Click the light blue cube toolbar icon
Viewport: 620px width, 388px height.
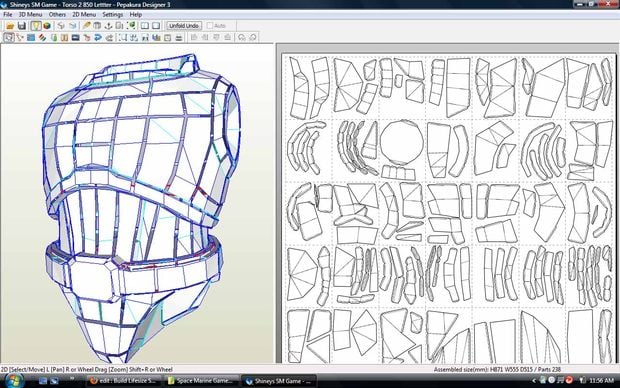tap(72, 26)
